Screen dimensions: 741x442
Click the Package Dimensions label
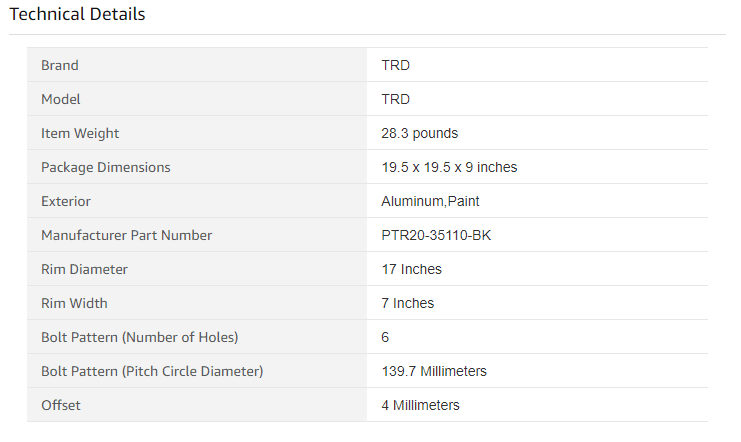point(105,167)
